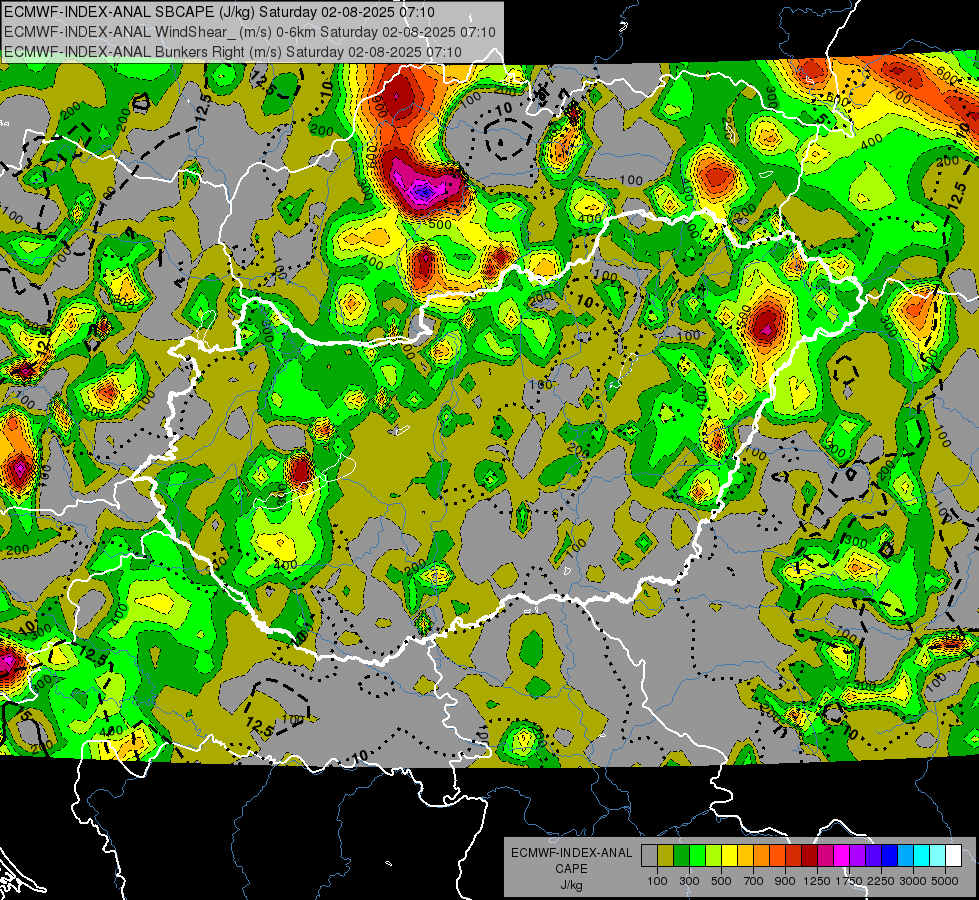Pick the brick red swatch after 900
The image size is (979, 900).
point(794,856)
